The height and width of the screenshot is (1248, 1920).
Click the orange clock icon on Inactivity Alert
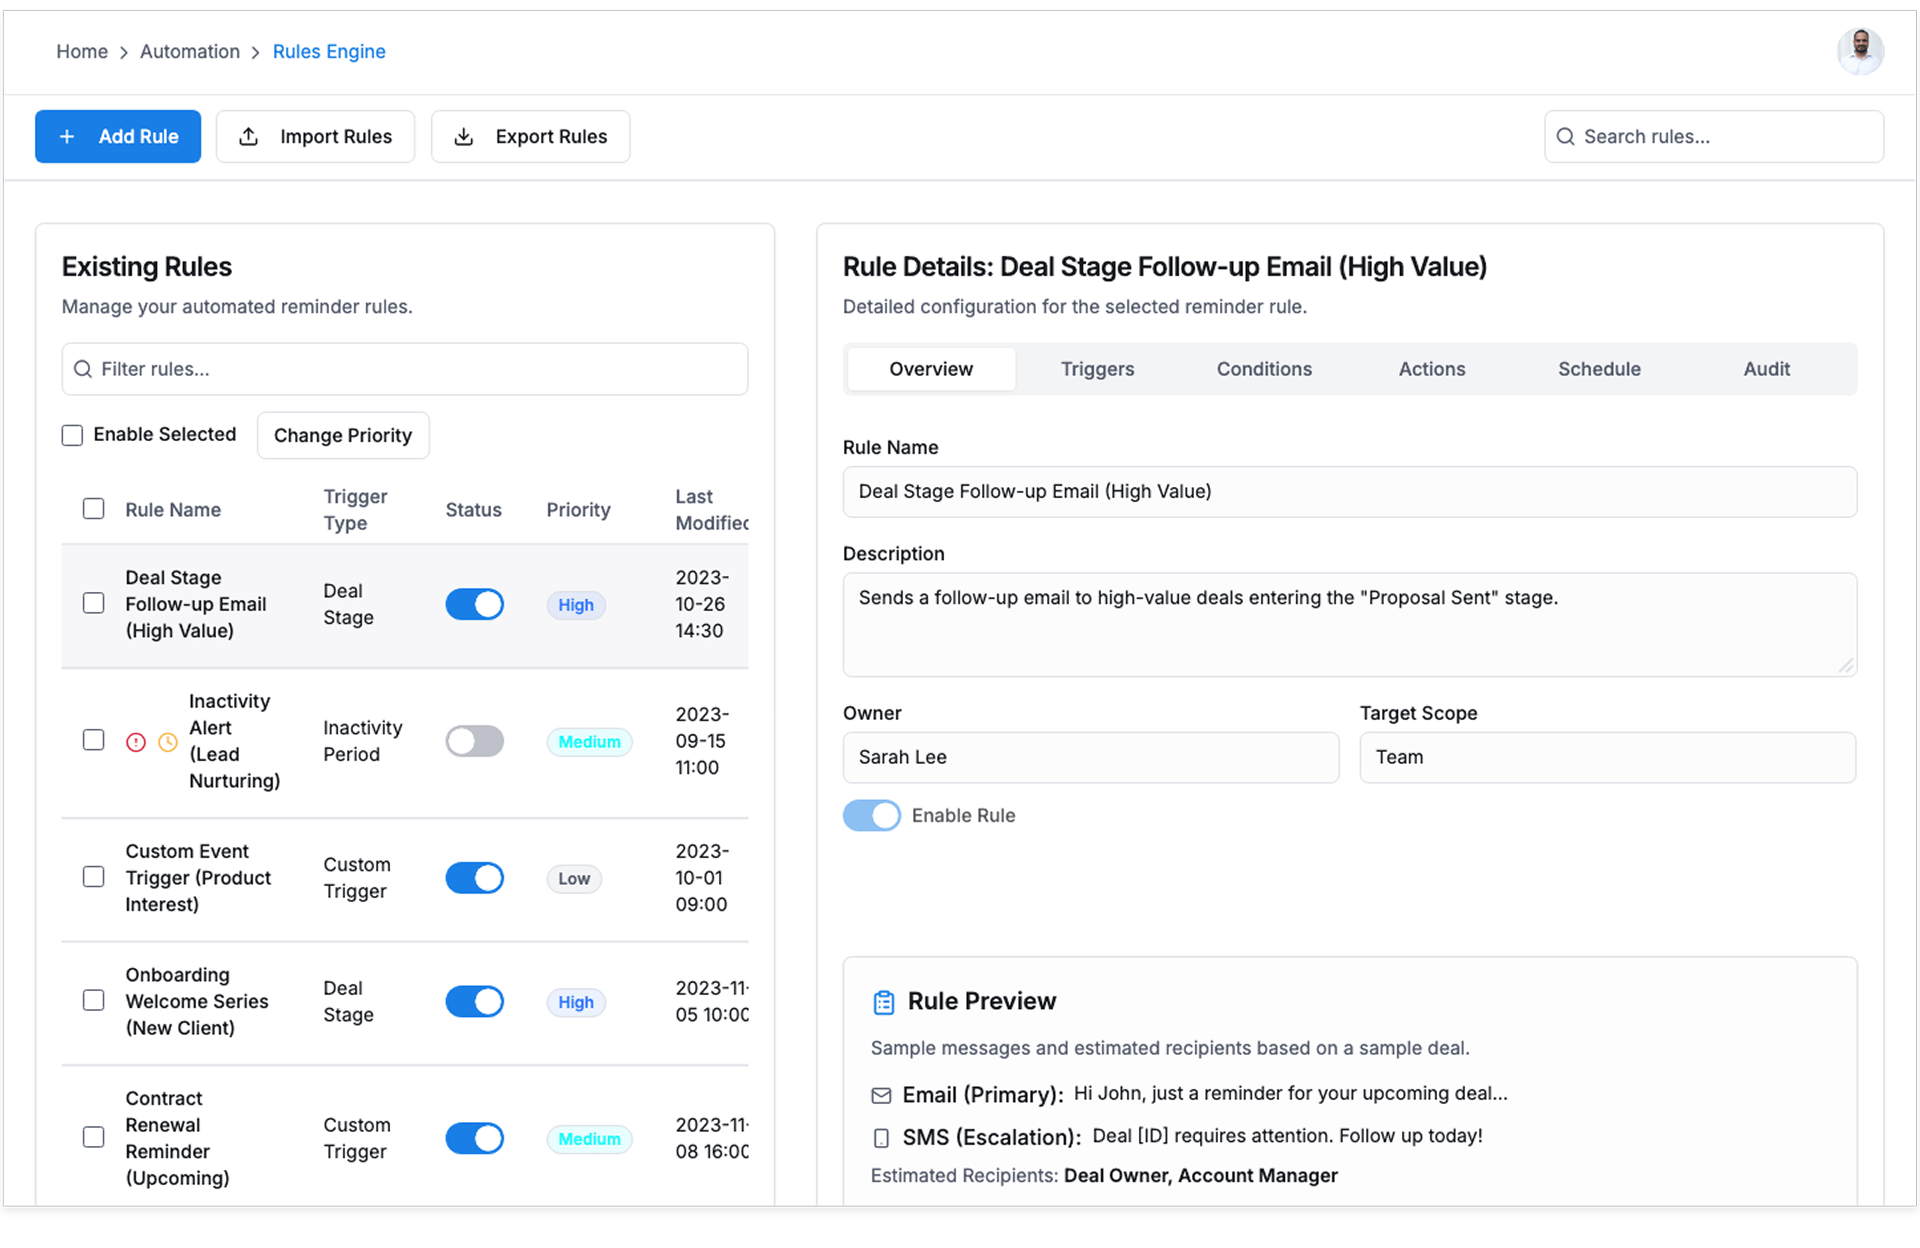pos(168,742)
